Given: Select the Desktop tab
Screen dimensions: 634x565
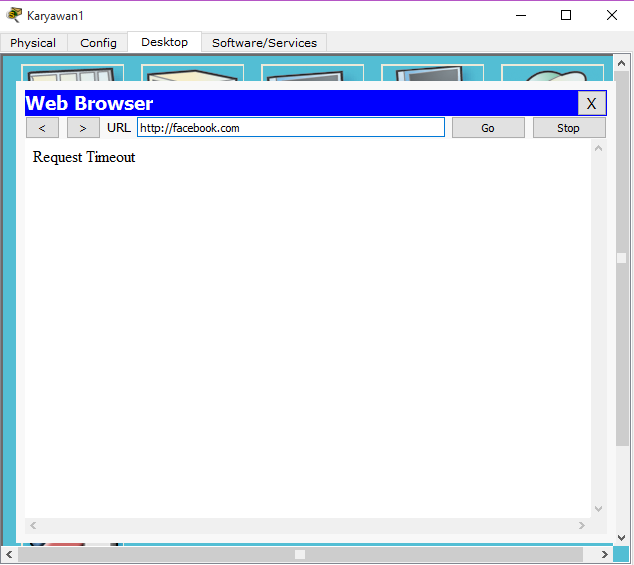Looking at the screenshot, I should (x=165, y=42).
